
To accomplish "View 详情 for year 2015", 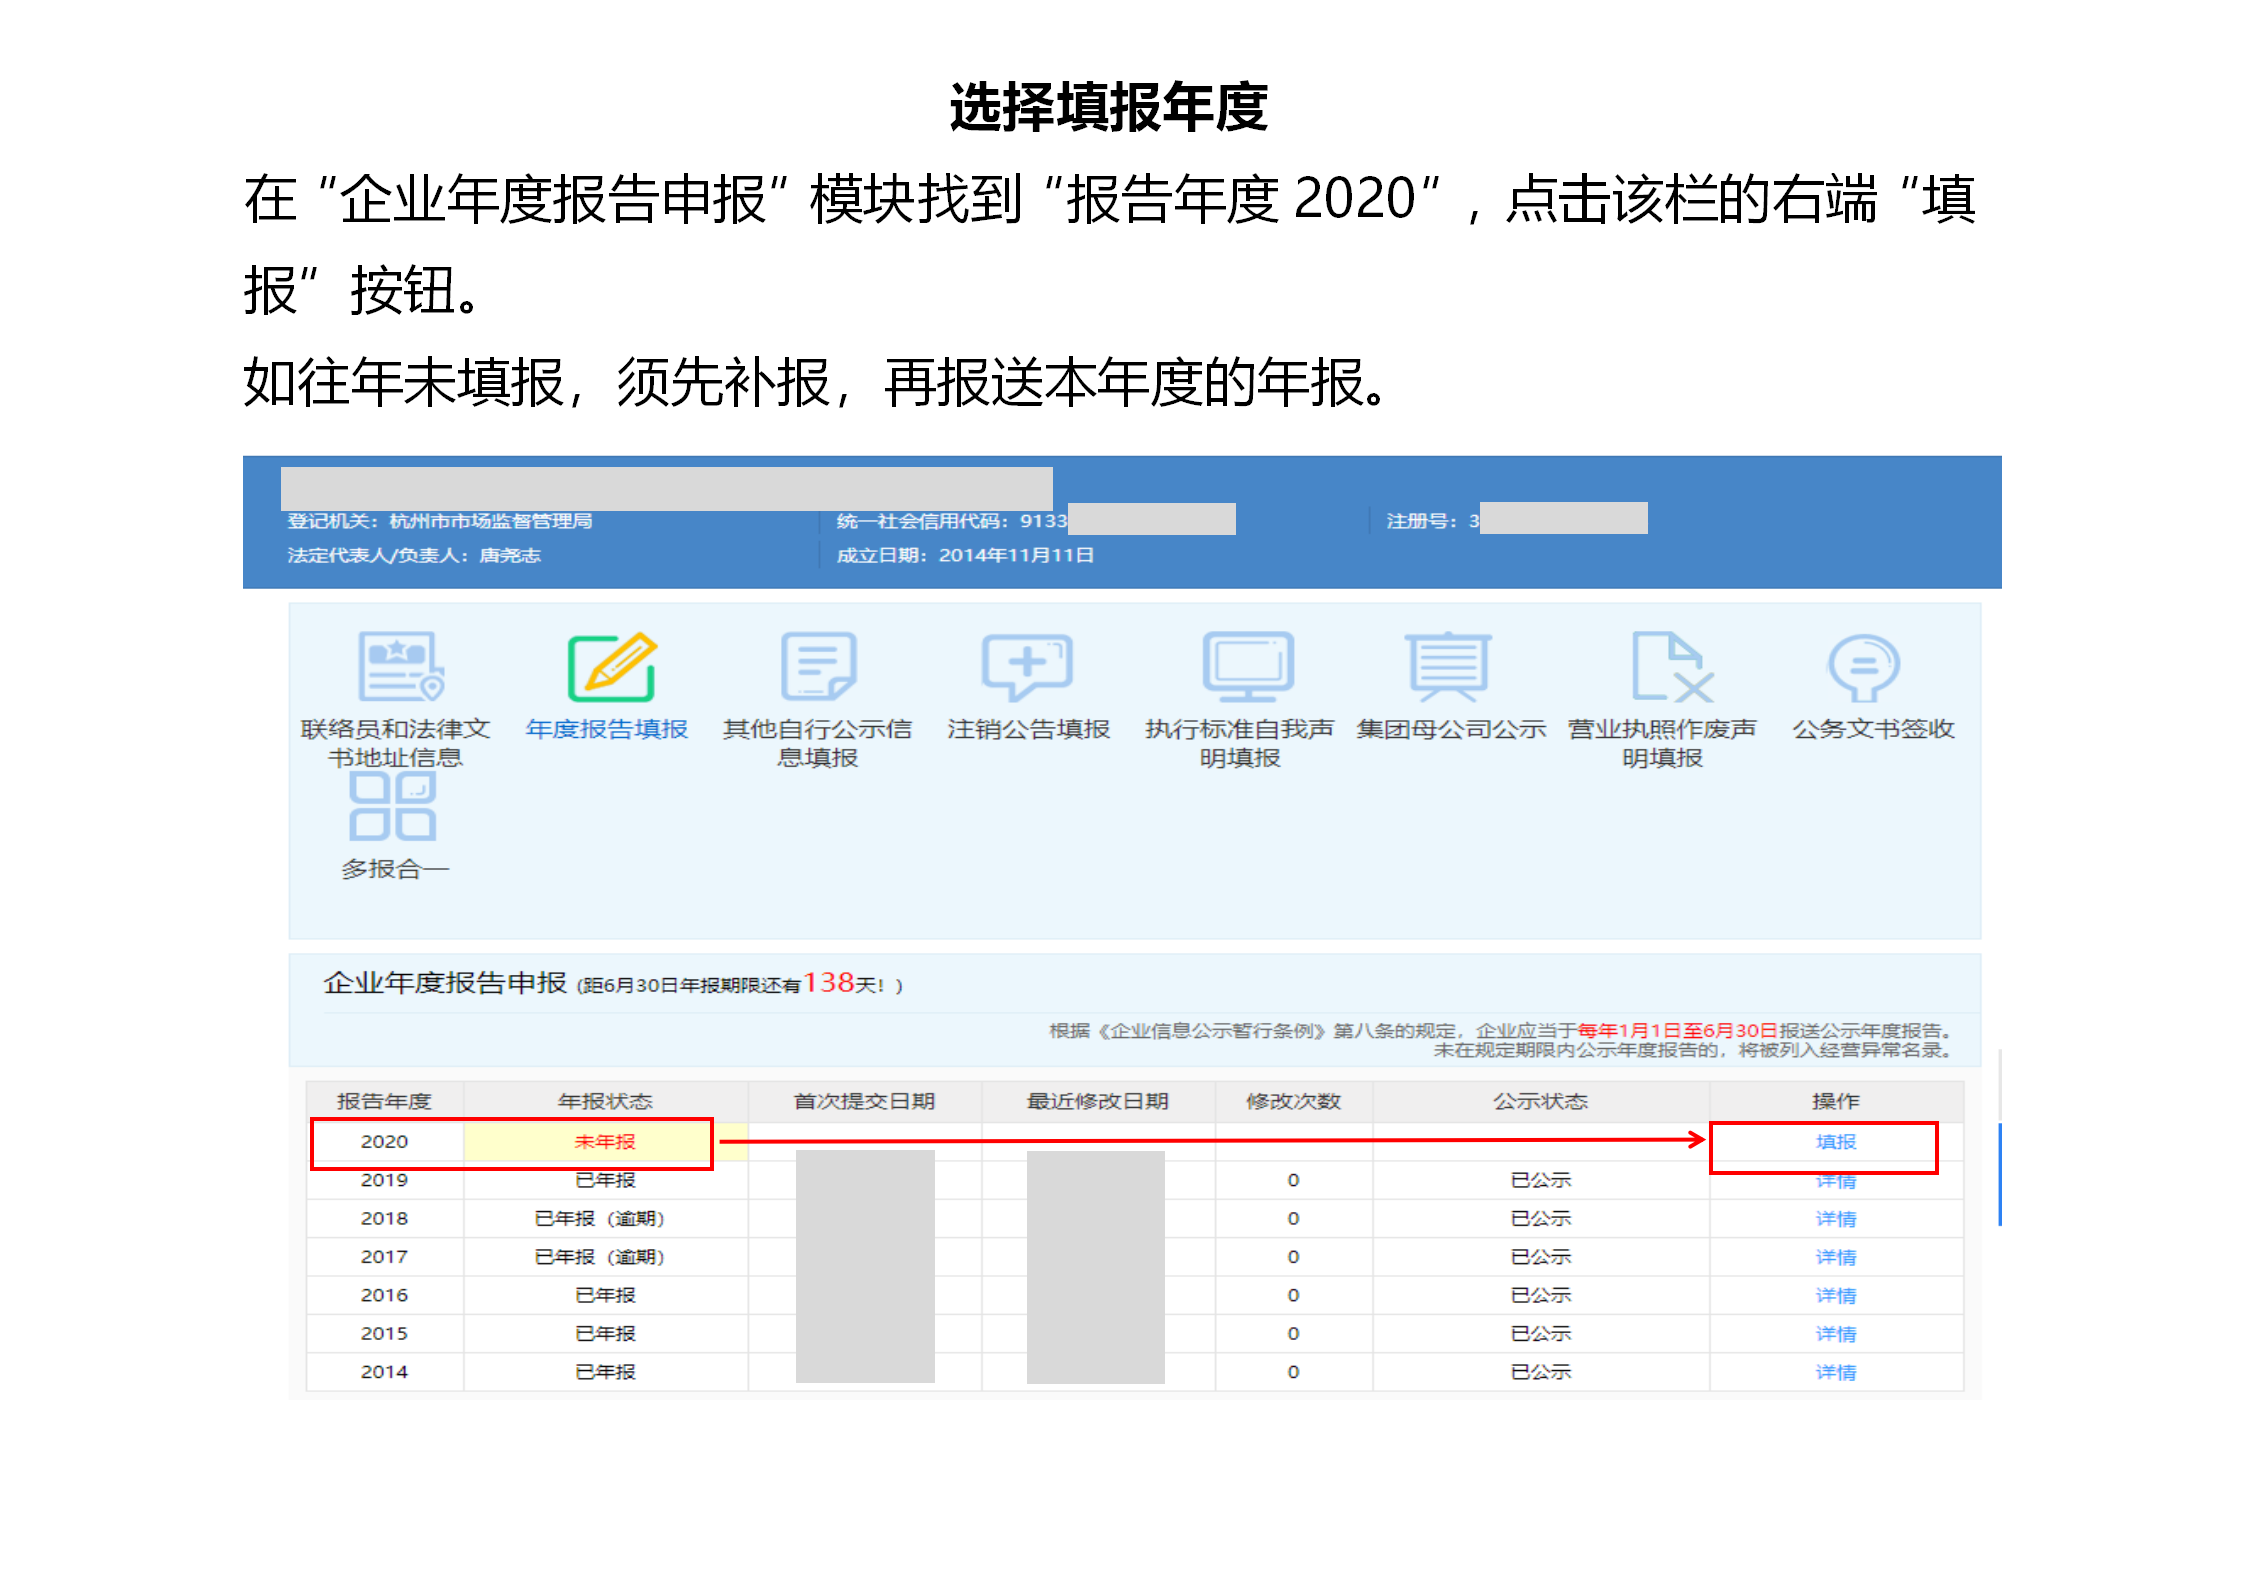I will 1835,1333.
